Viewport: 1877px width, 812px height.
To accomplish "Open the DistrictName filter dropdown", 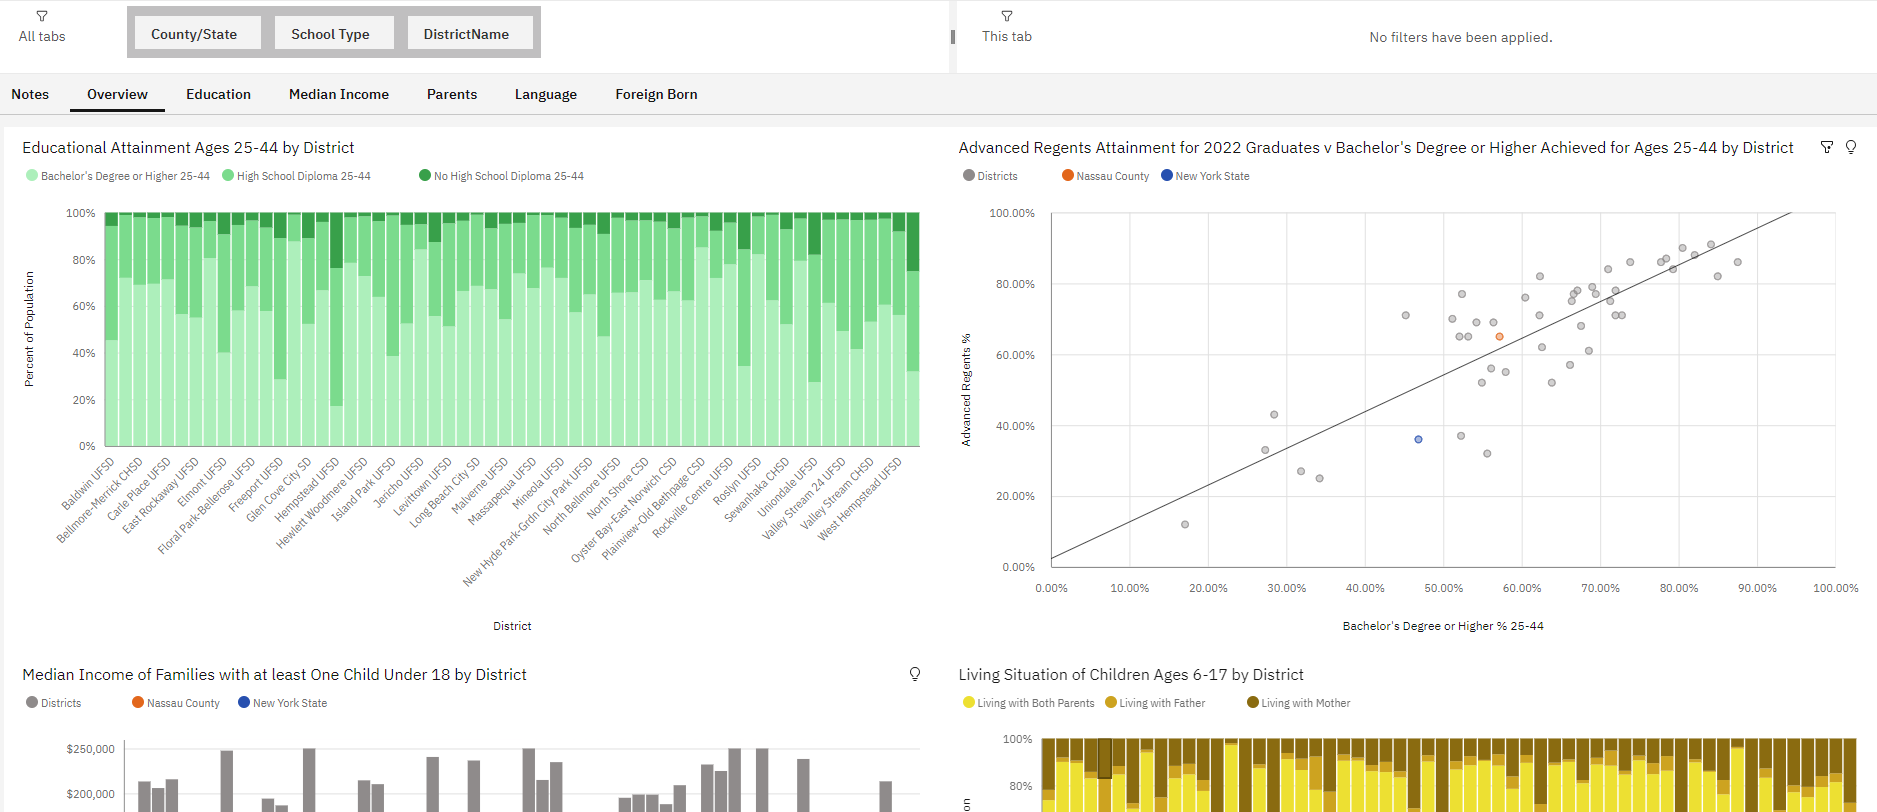I will point(466,34).
